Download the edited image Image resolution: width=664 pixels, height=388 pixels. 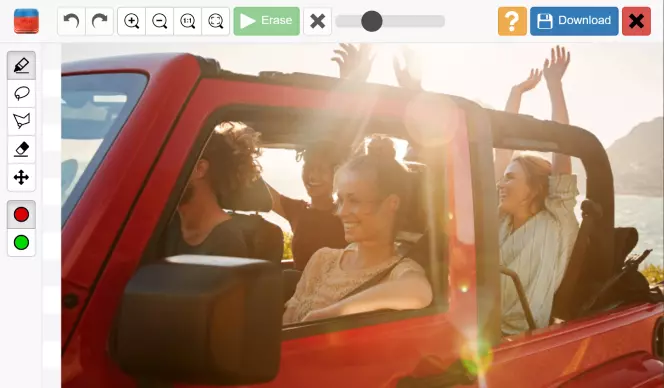tap(574, 21)
